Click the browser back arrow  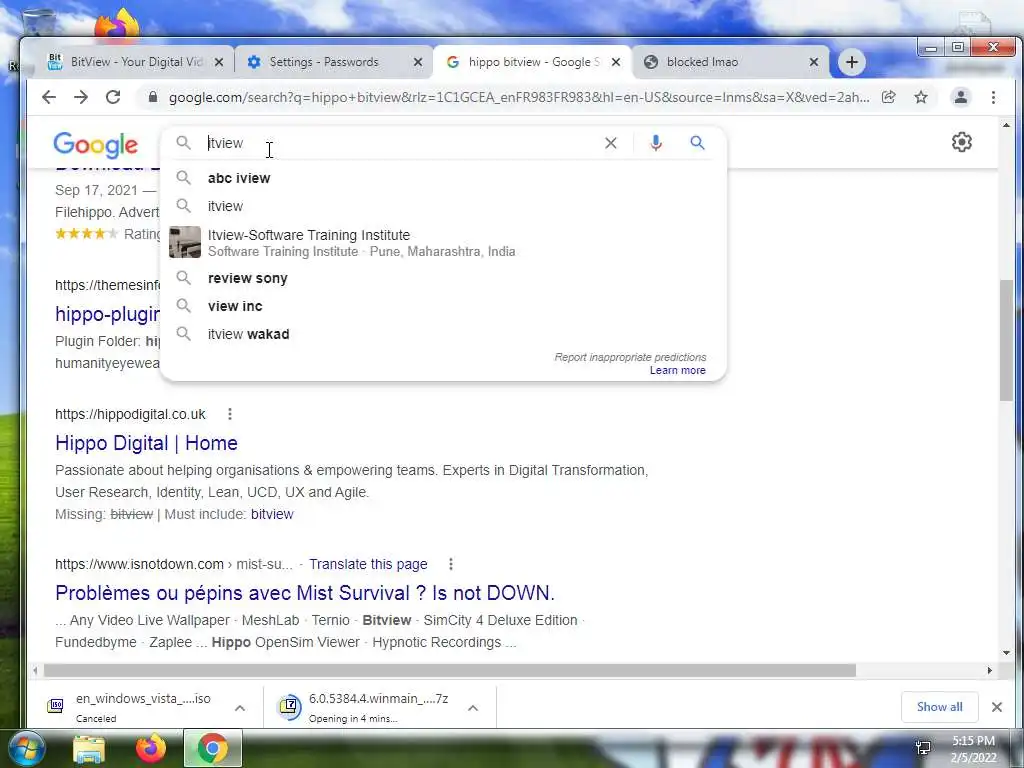click(x=49, y=97)
